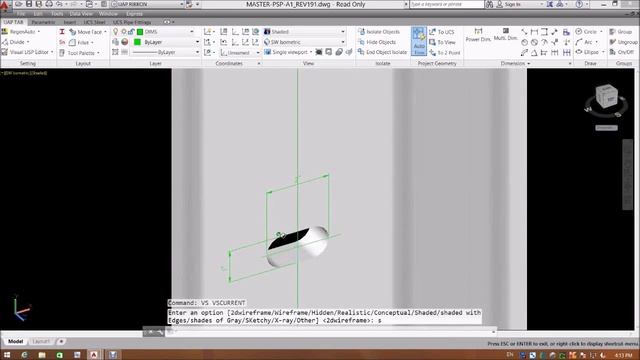
Task: Open the ByLayer linetype dropdown
Action: 197,52
